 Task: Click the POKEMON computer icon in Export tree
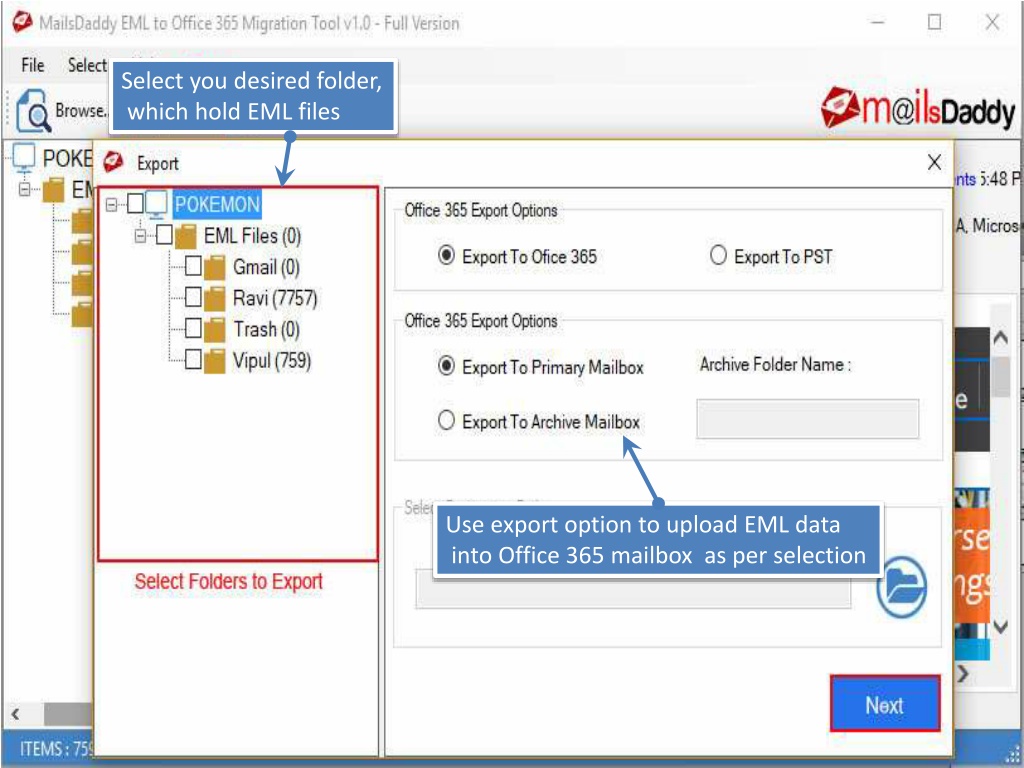pyautogui.click(x=157, y=205)
